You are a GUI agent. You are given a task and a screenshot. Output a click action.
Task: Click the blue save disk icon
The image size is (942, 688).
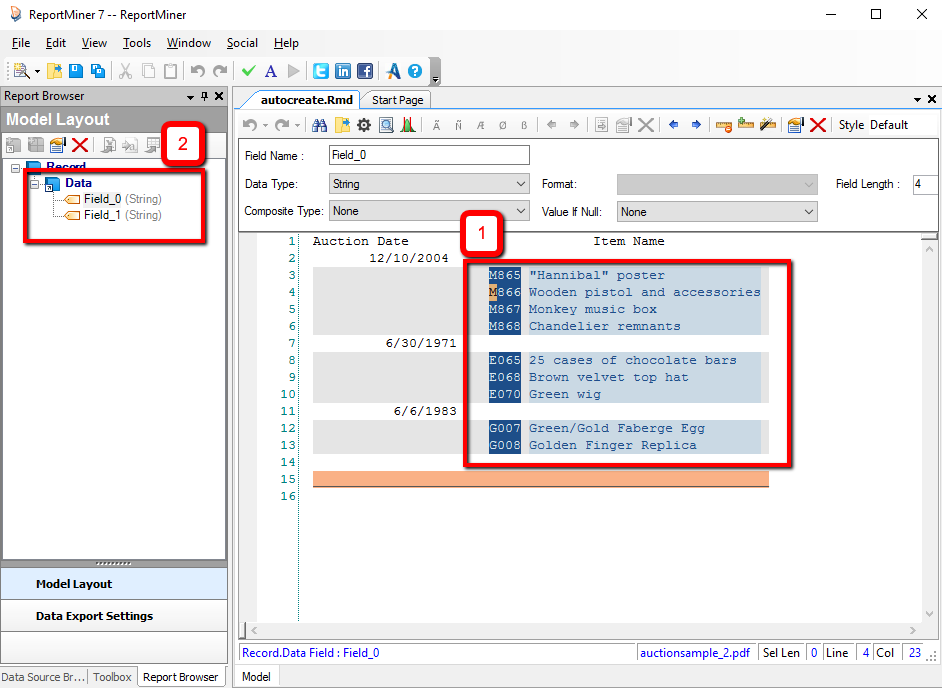pyautogui.click(x=76, y=71)
